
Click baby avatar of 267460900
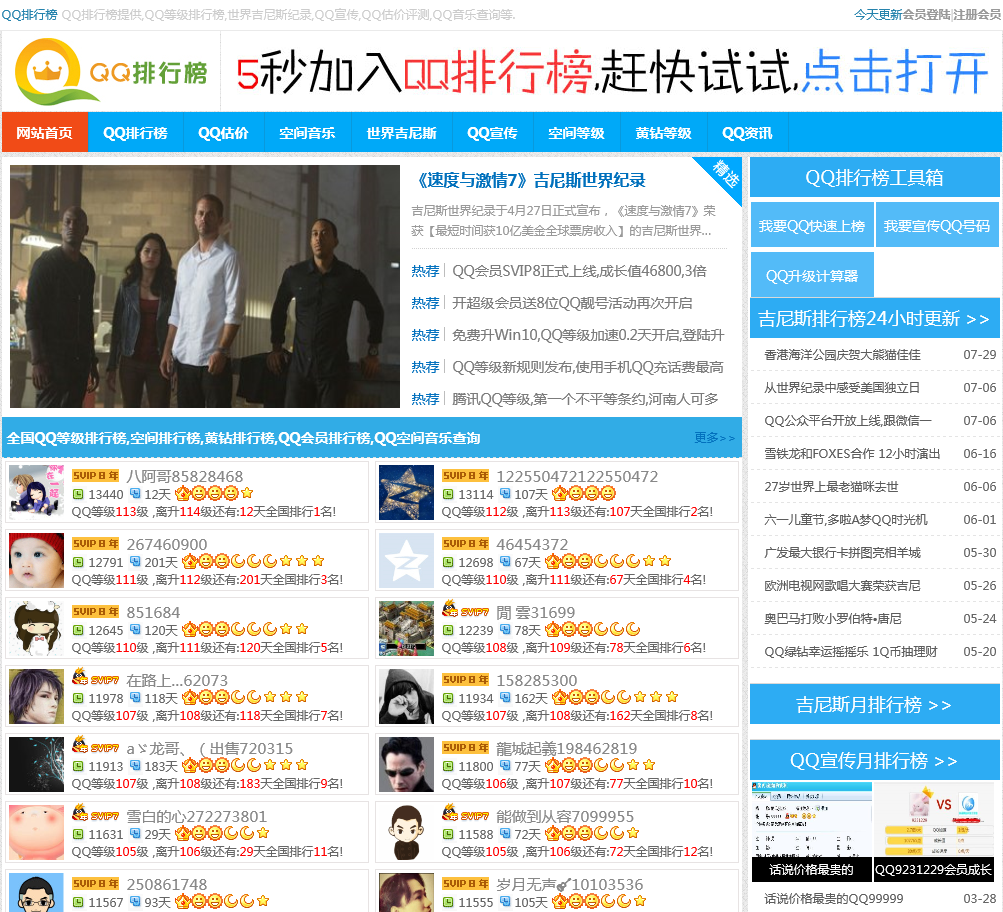36,560
